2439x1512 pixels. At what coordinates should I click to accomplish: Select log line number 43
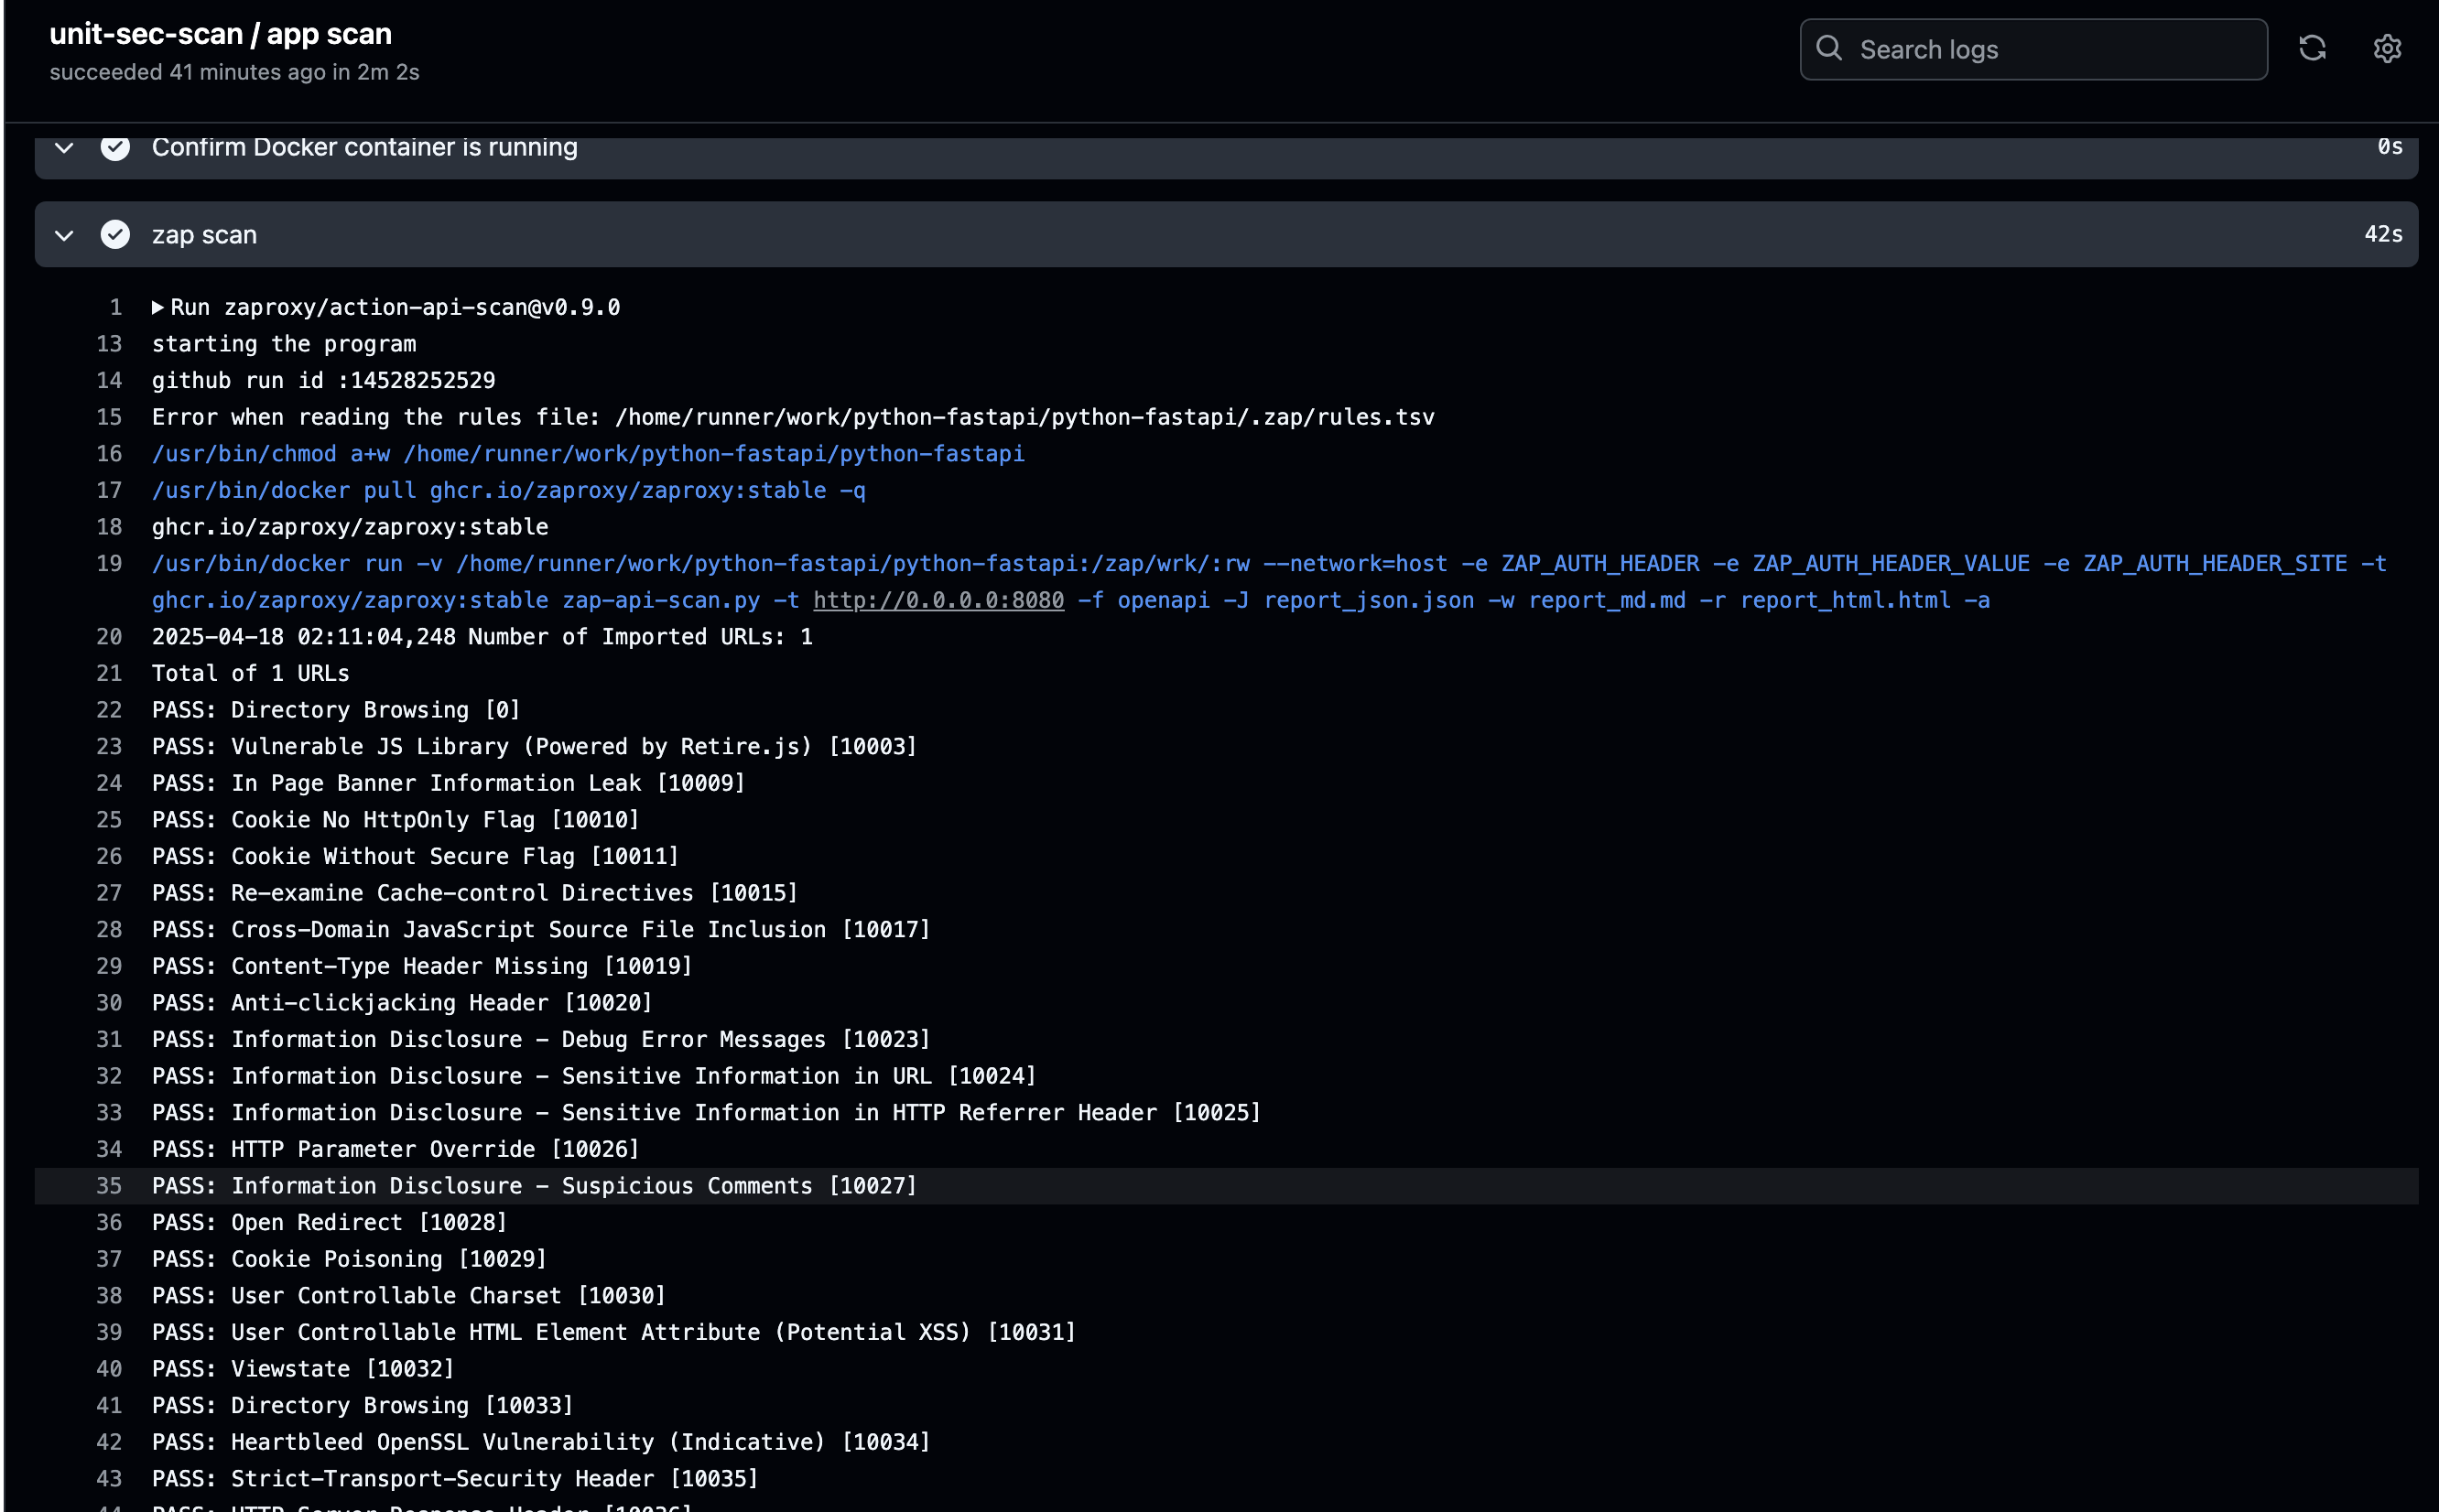pyautogui.click(x=109, y=1479)
